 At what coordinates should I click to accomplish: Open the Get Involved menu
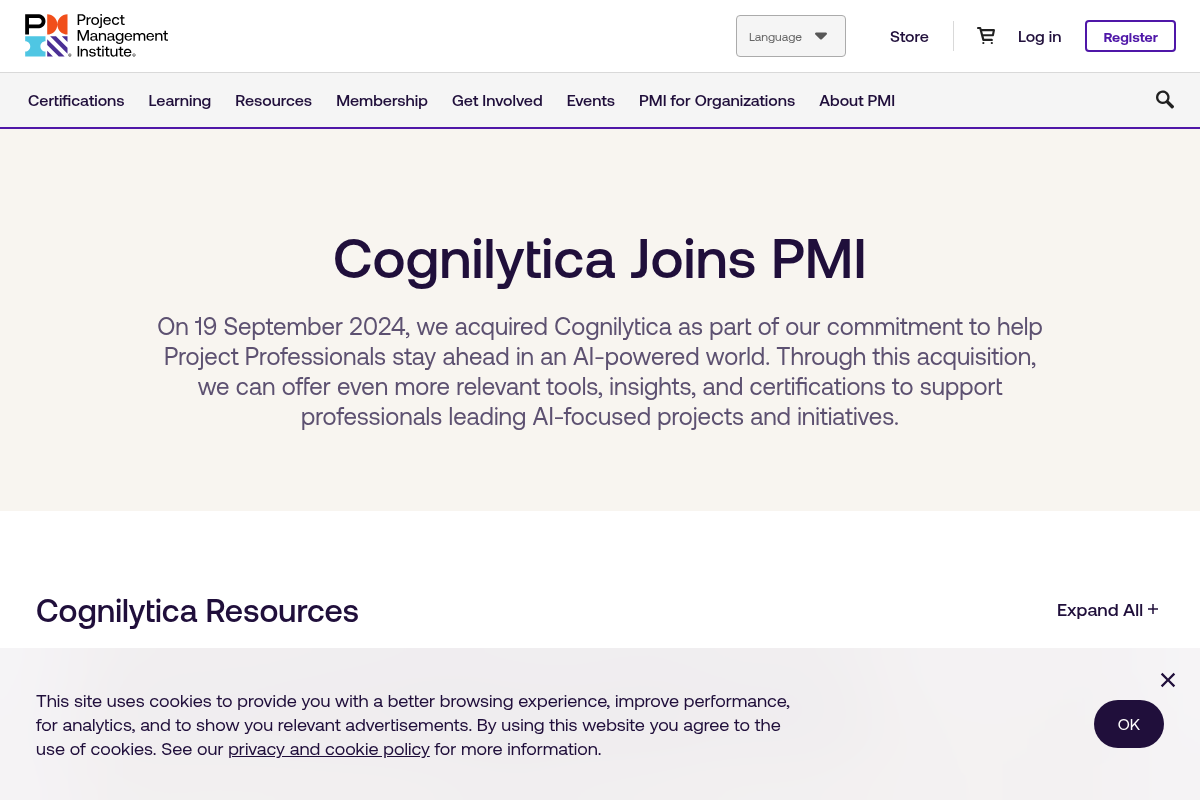[x=497, y=101]
